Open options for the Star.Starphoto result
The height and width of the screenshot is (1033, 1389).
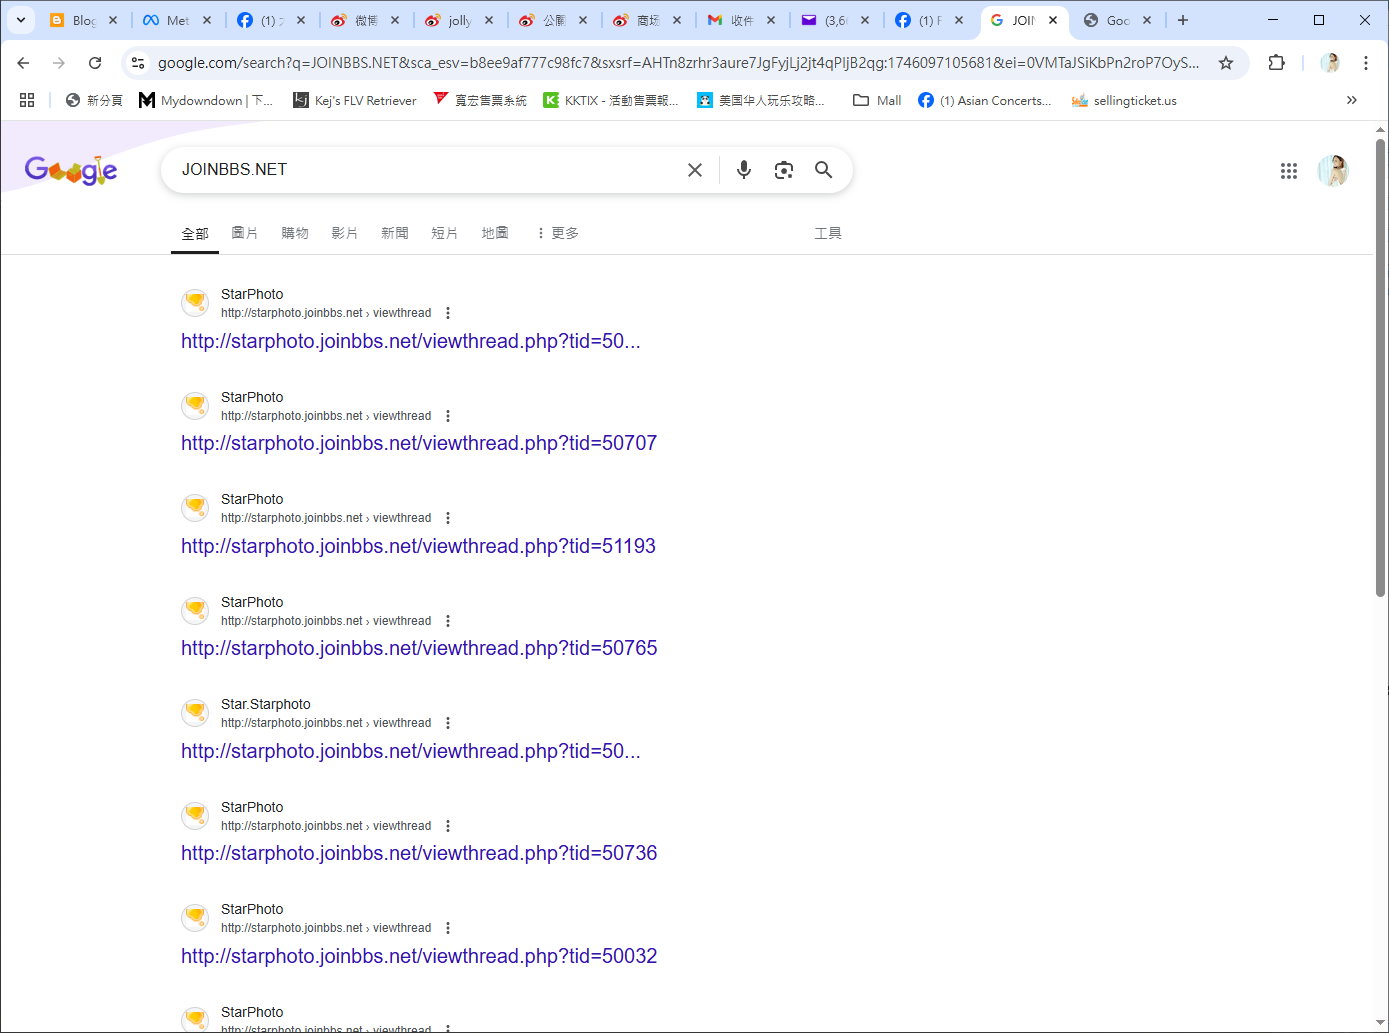pos(448,723)
